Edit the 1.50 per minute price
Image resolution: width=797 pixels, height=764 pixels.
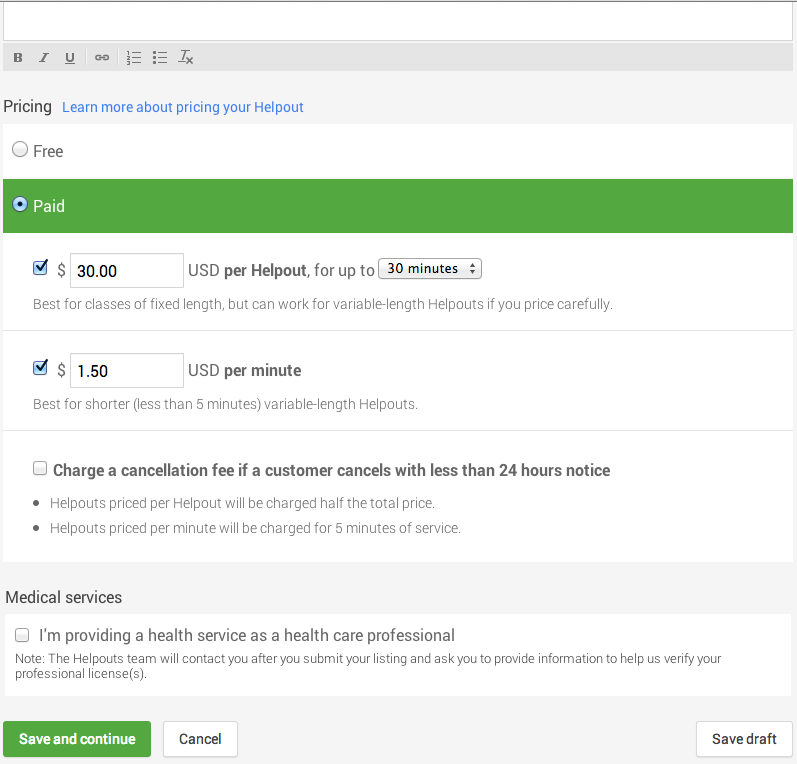127,371
